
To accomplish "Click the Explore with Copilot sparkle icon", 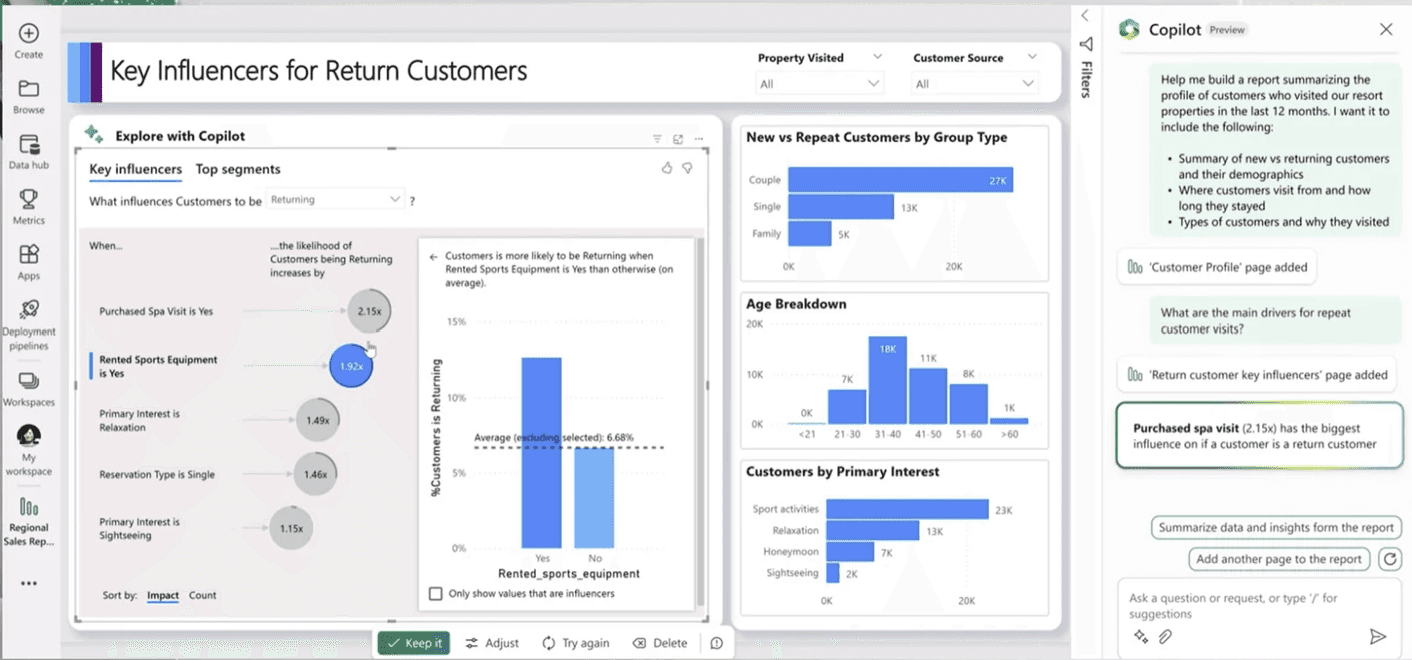I will tap(94, 135).
